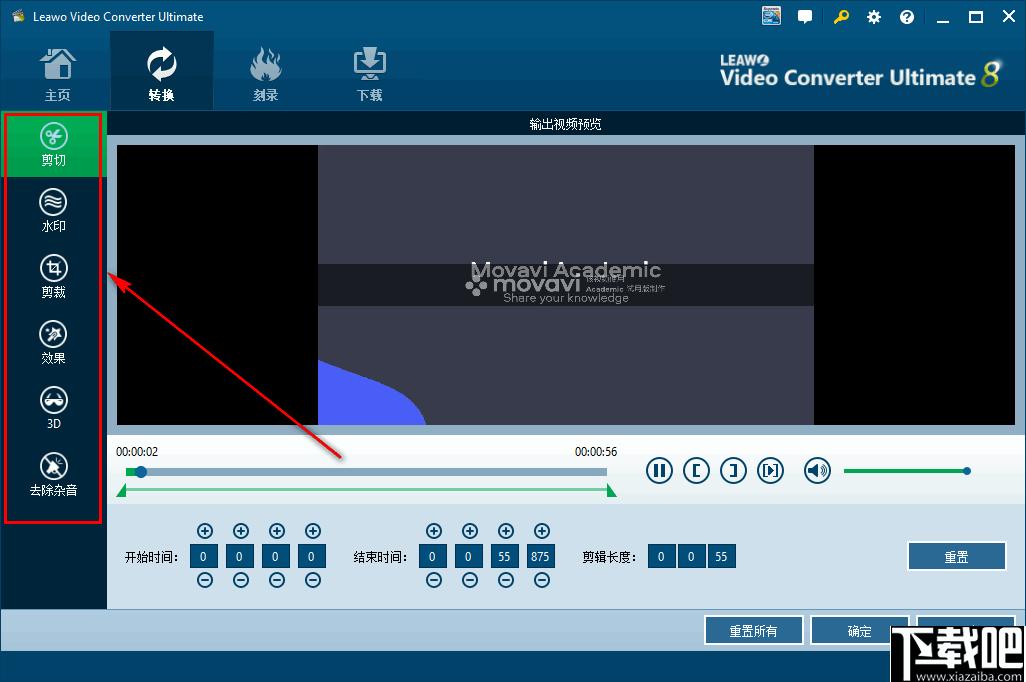This screenshot has height=682, width=1026.
Task: Click the green trim end marker
Action: coord(611,491)
